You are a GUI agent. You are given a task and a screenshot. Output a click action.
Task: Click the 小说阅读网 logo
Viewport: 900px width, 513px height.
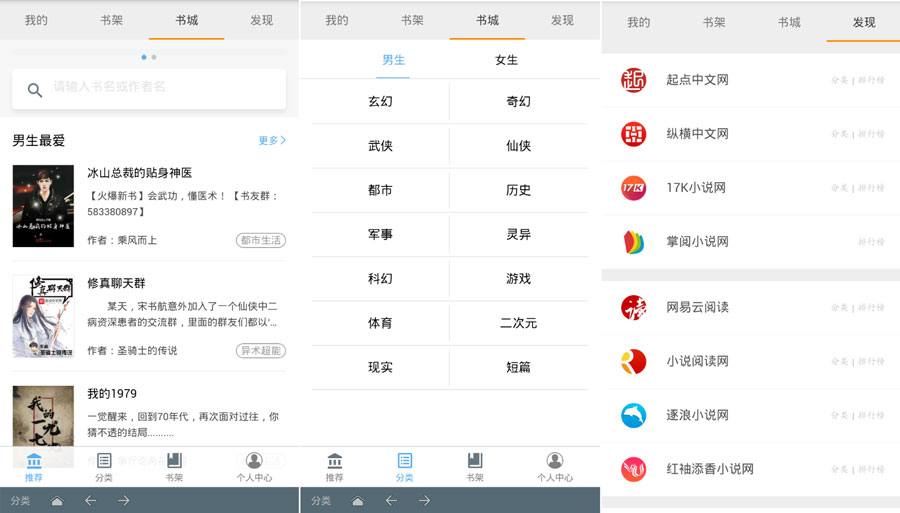(634, 362)
